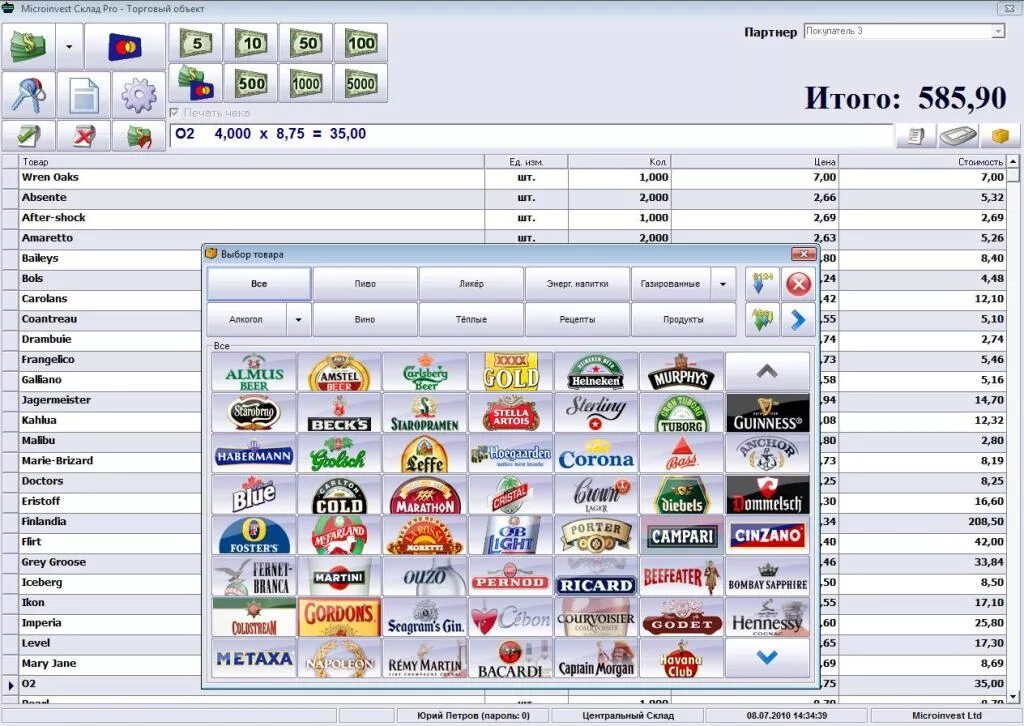
Task: Close the Выбор товара dialog
Action: (x=803, y=254)
